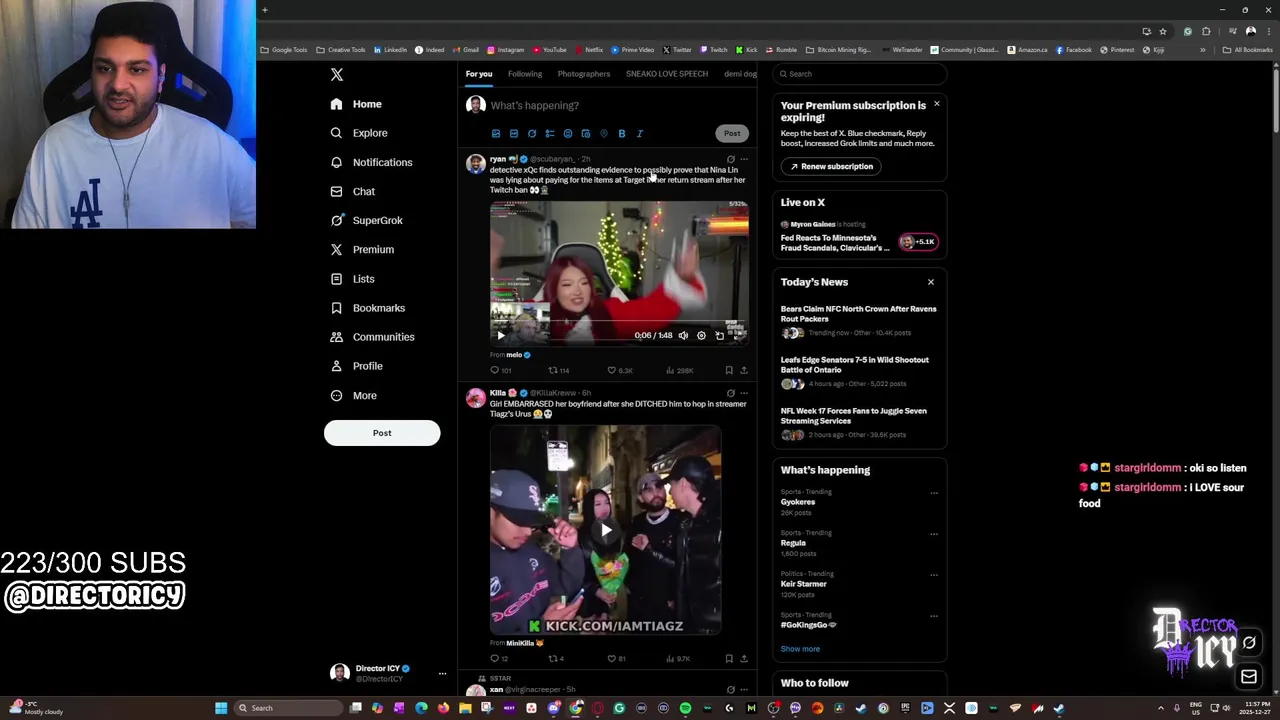Open the All Bookmarks folder

coord(1247,50)
